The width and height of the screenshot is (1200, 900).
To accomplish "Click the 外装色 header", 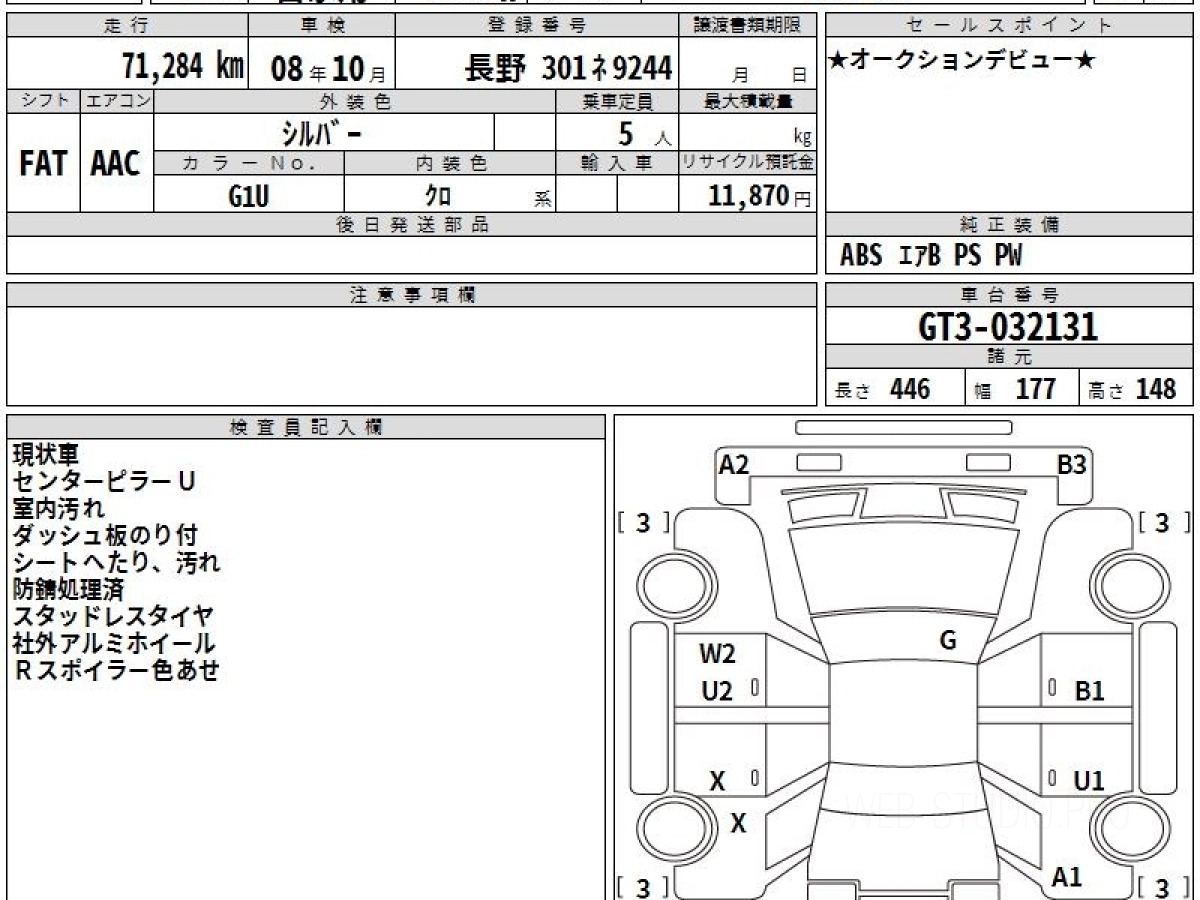I will pyautogui.click(x=355, y=100).
